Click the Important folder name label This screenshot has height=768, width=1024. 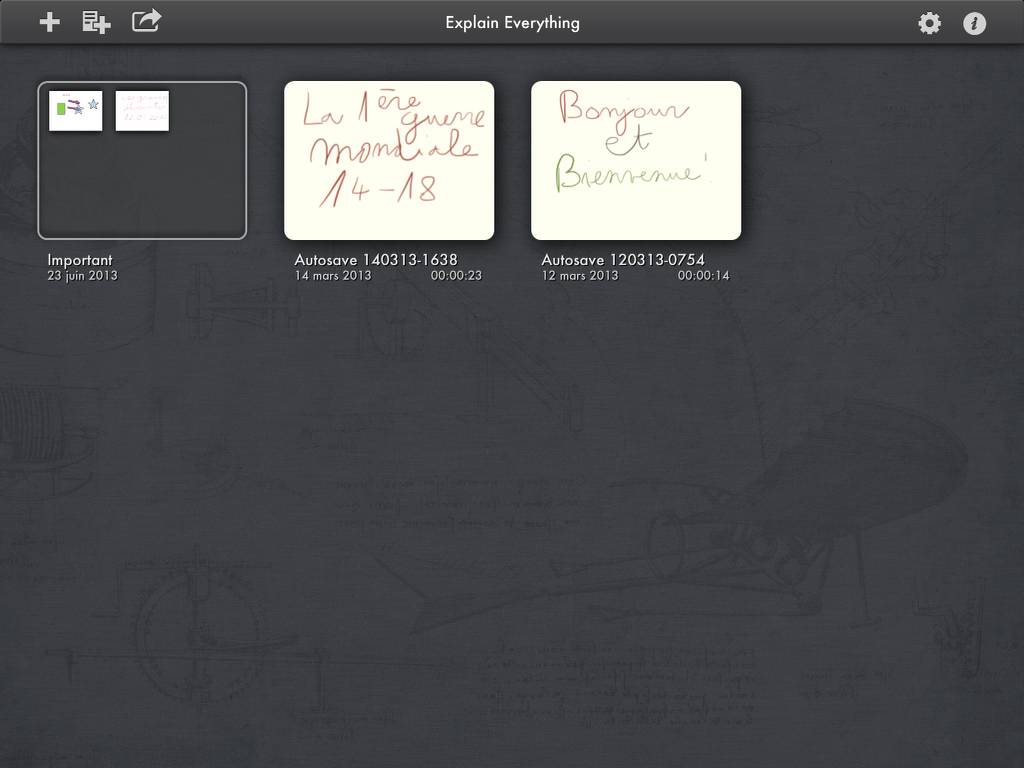click(80, 260)
